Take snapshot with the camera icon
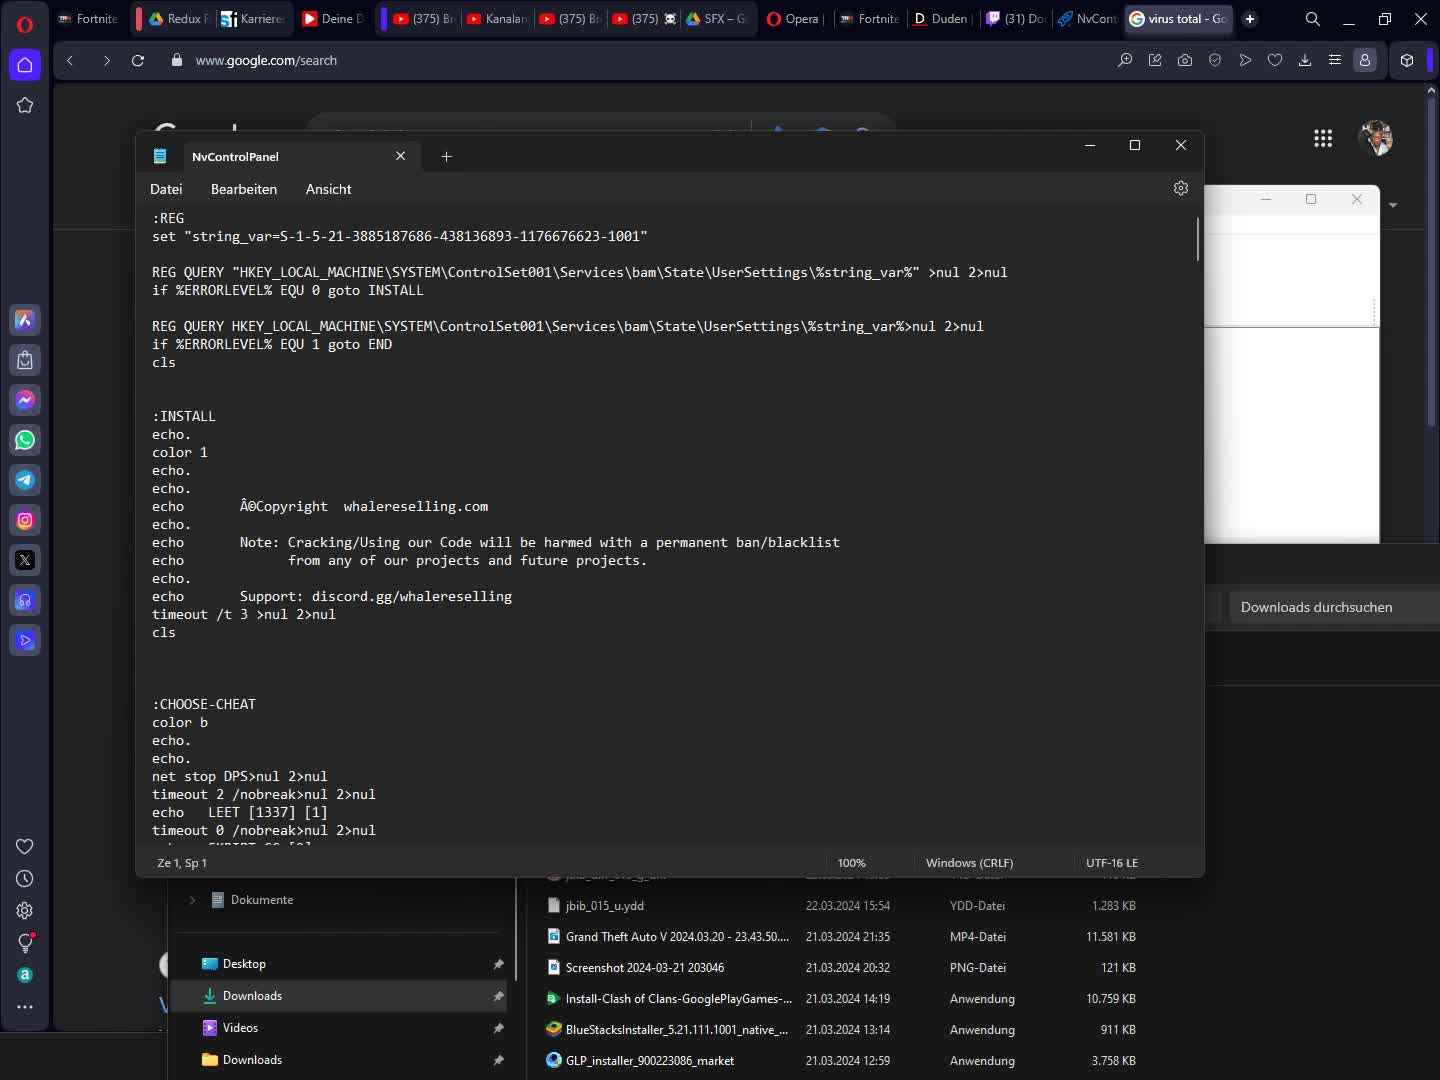Screen dimensions: 1440x1080 [x=1185, y=60]
